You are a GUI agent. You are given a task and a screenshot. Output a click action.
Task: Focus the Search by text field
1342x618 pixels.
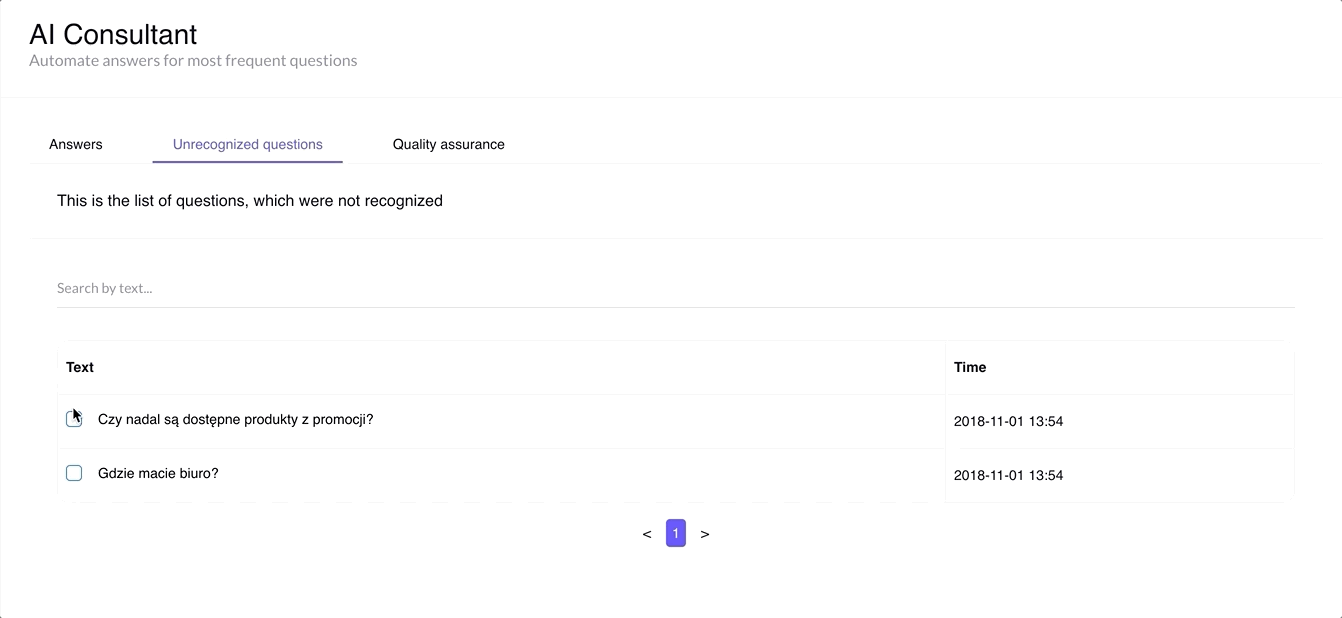click(675, 288)
